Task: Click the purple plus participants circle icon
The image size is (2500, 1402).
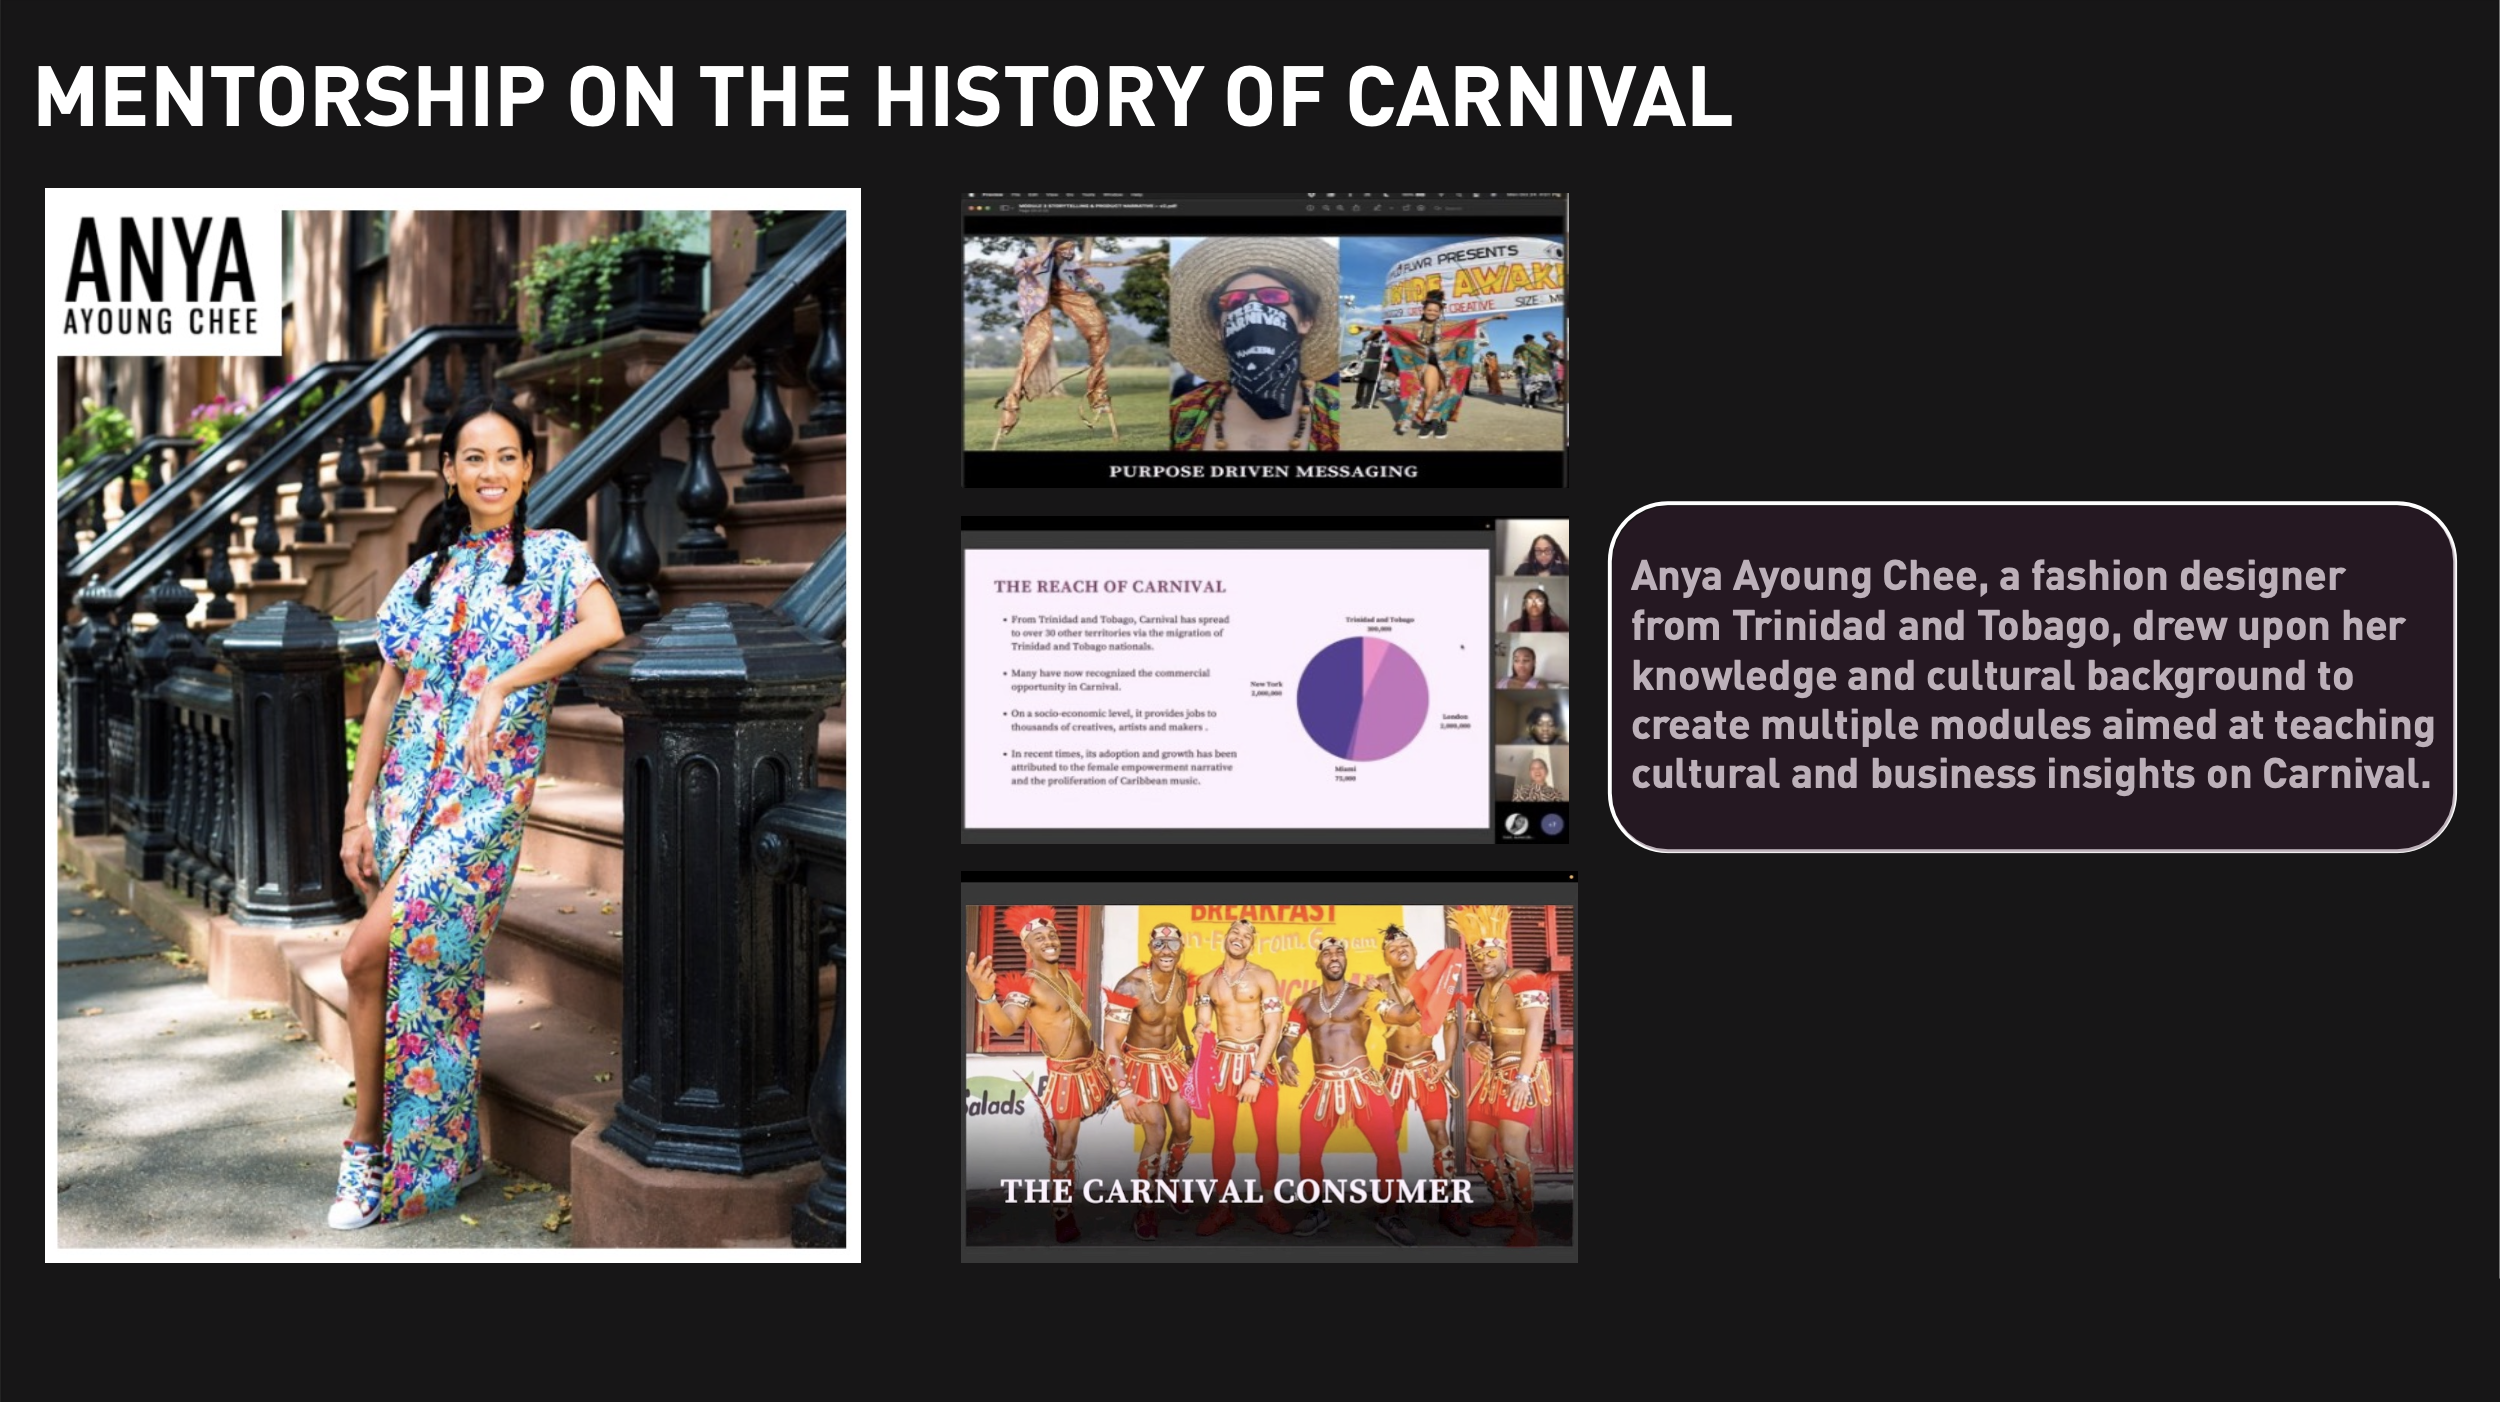Action: pyautogui.click(x=1551, y=825)
